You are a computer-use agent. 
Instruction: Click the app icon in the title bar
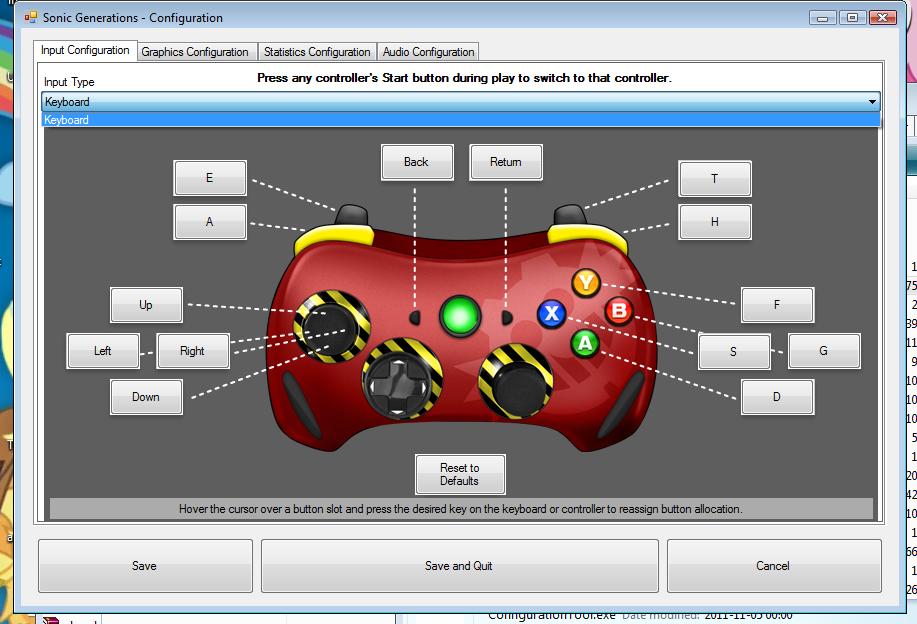point(30,18)
